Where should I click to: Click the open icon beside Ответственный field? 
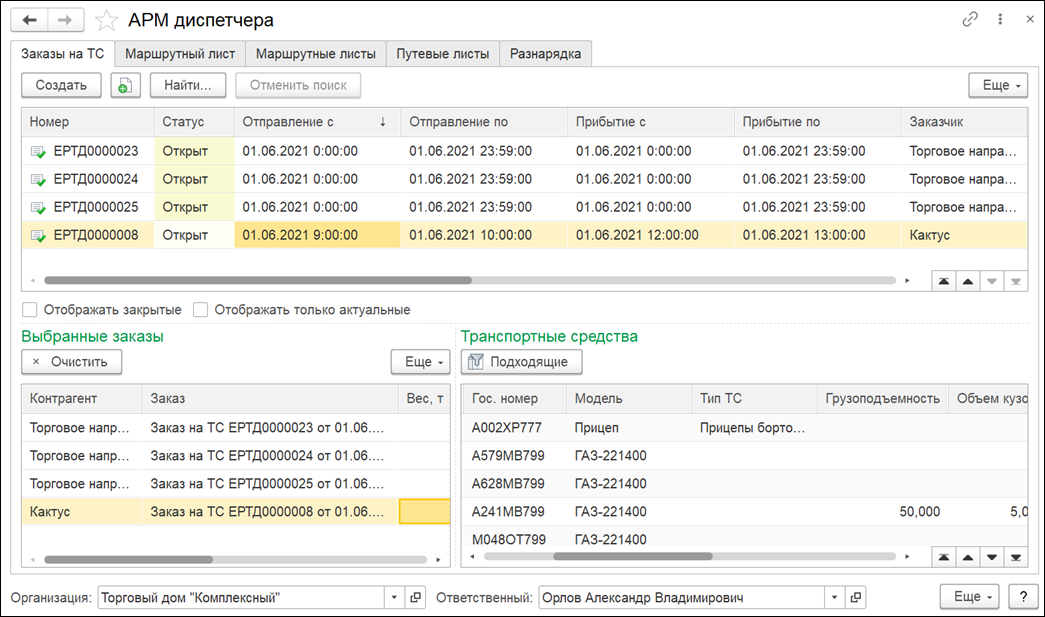(855, 598)
